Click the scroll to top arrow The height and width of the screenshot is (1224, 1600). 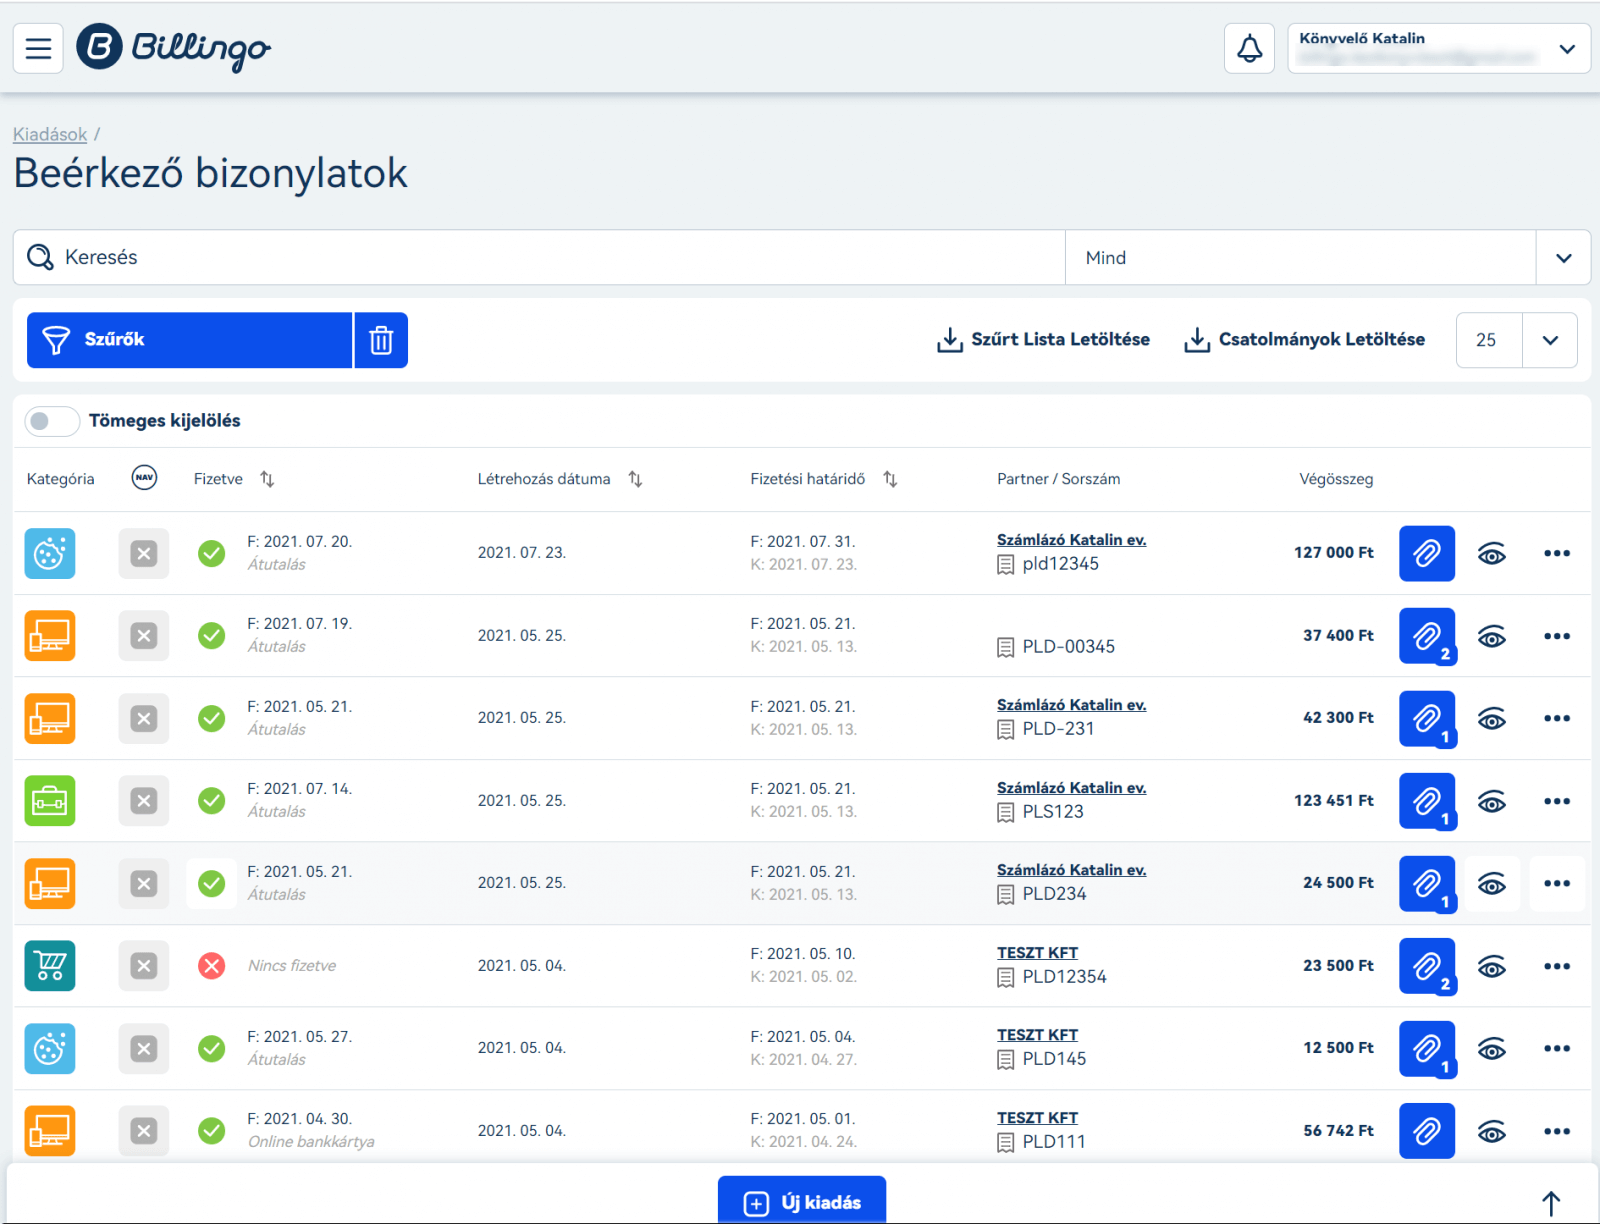coord(1550,1203)
